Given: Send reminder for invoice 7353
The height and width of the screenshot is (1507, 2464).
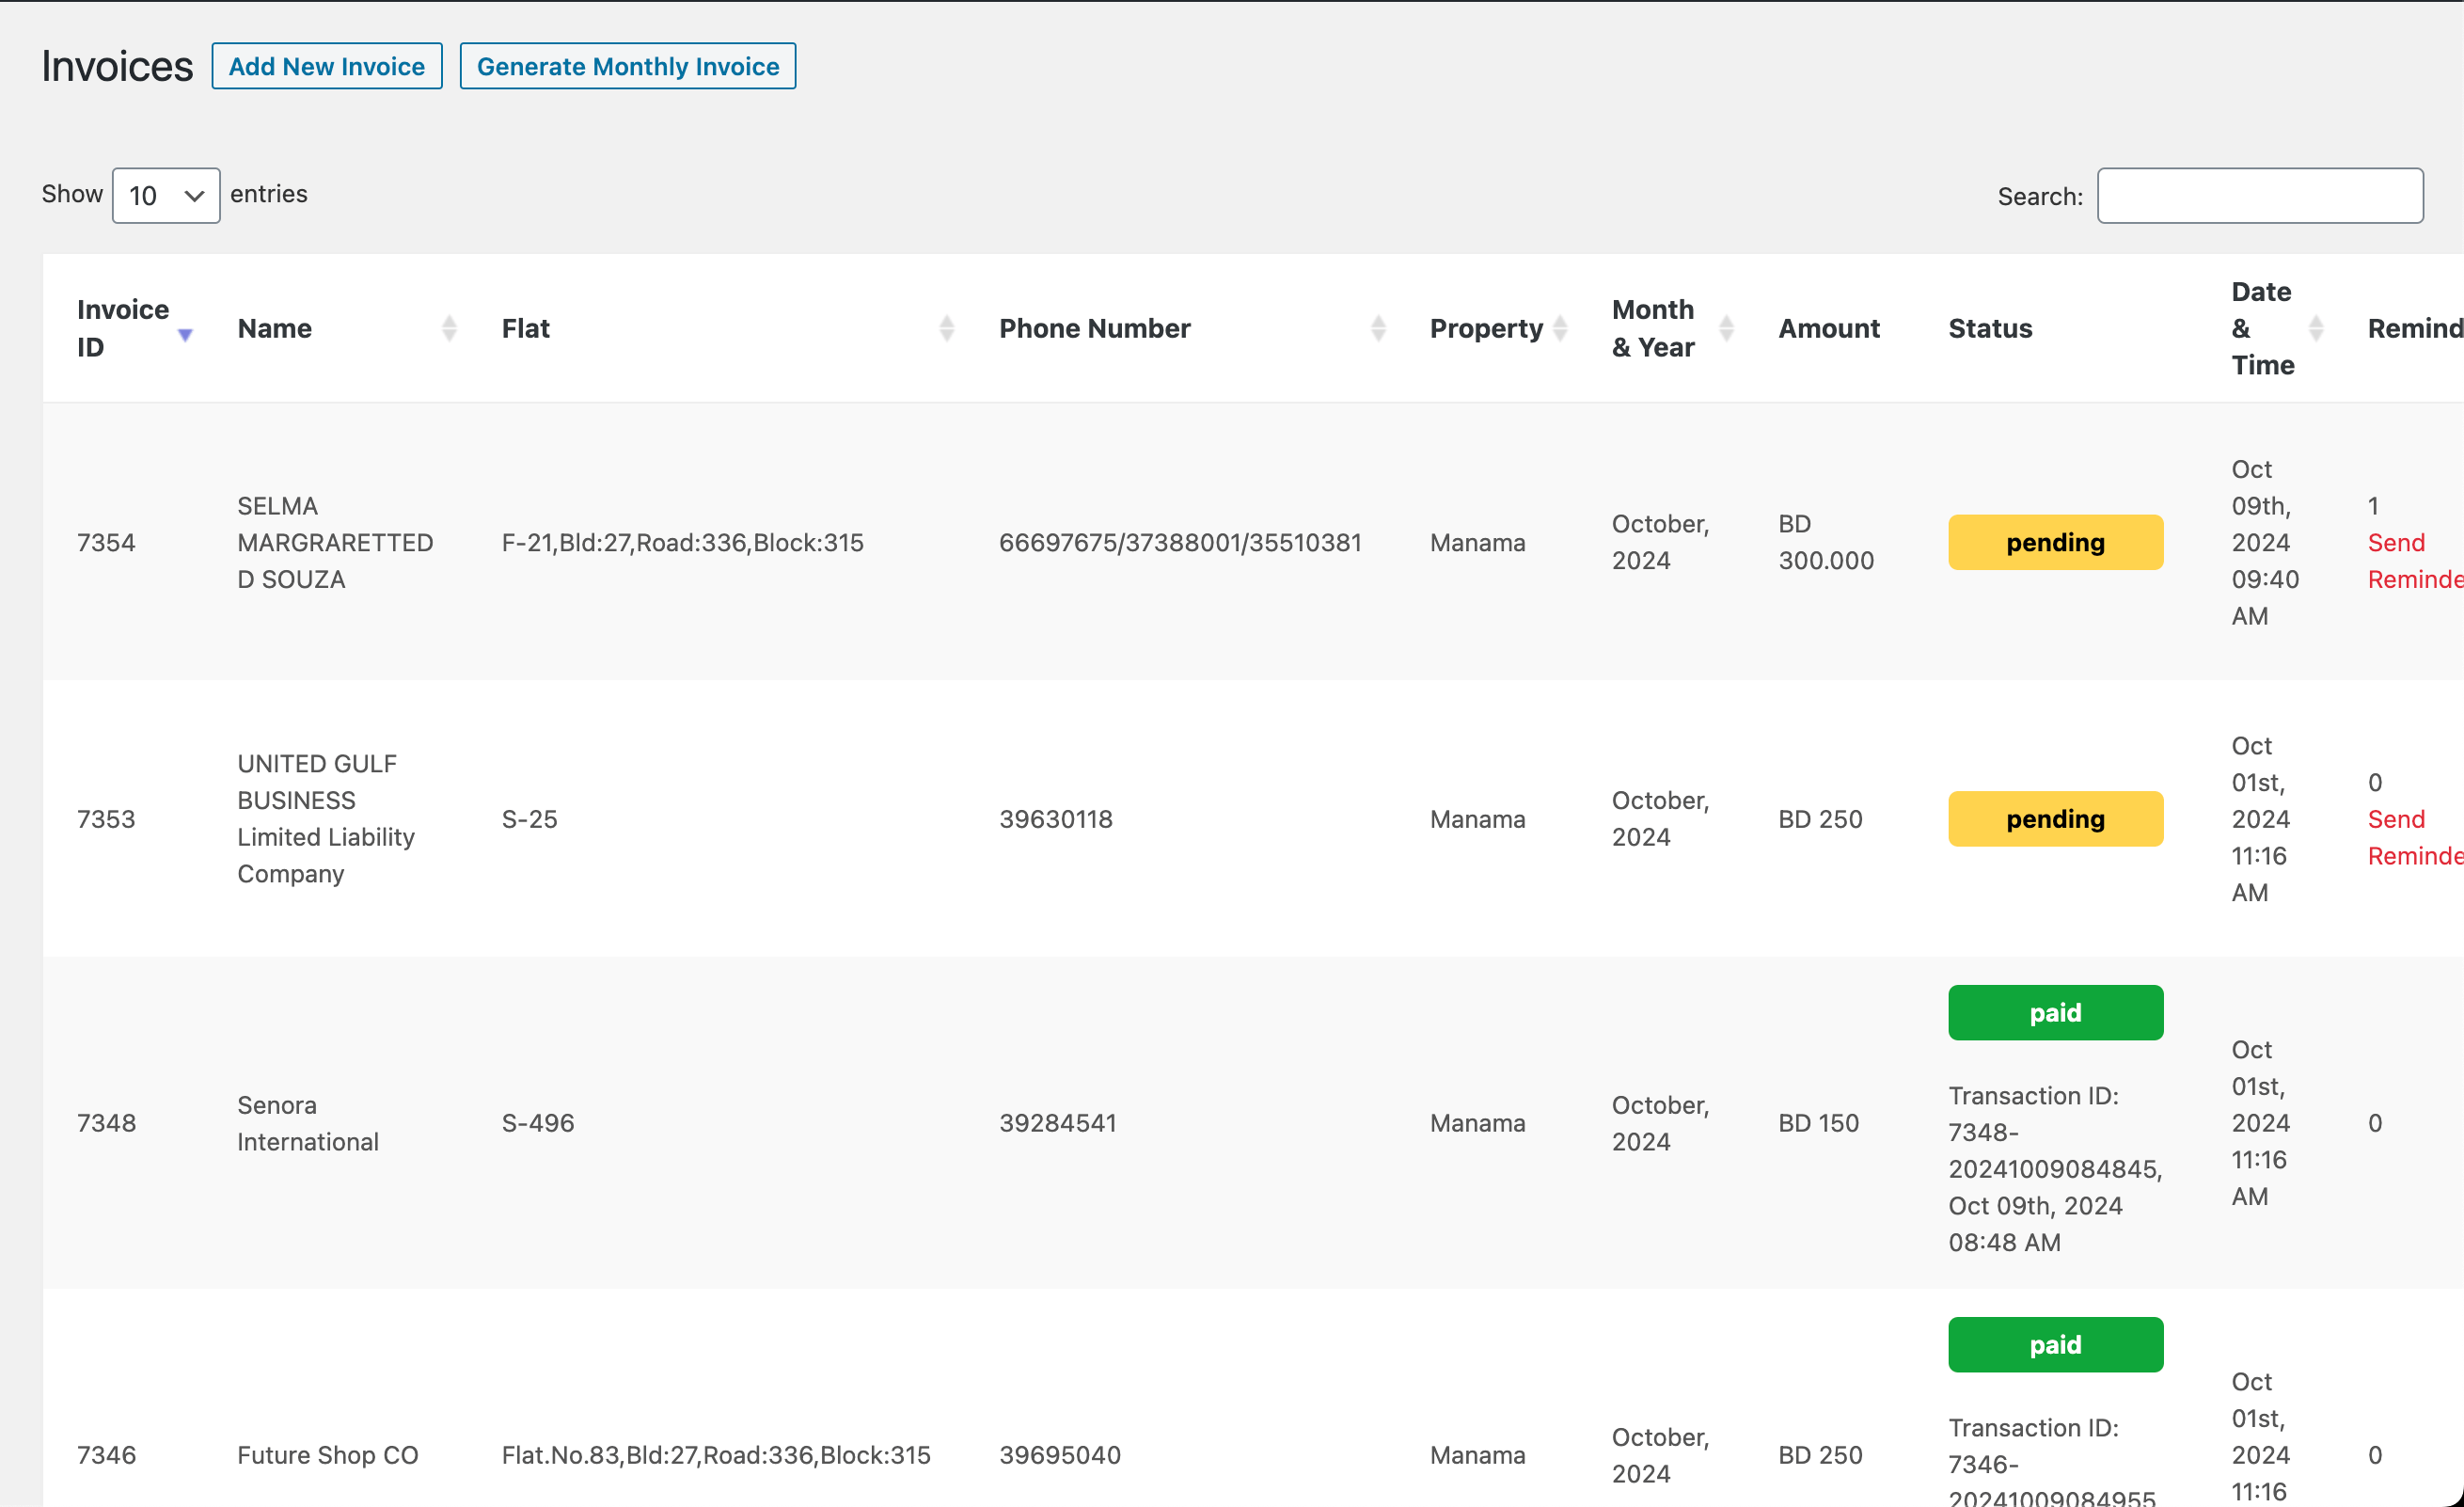Looking at the screenshot, I should (x=2414, y=837).
